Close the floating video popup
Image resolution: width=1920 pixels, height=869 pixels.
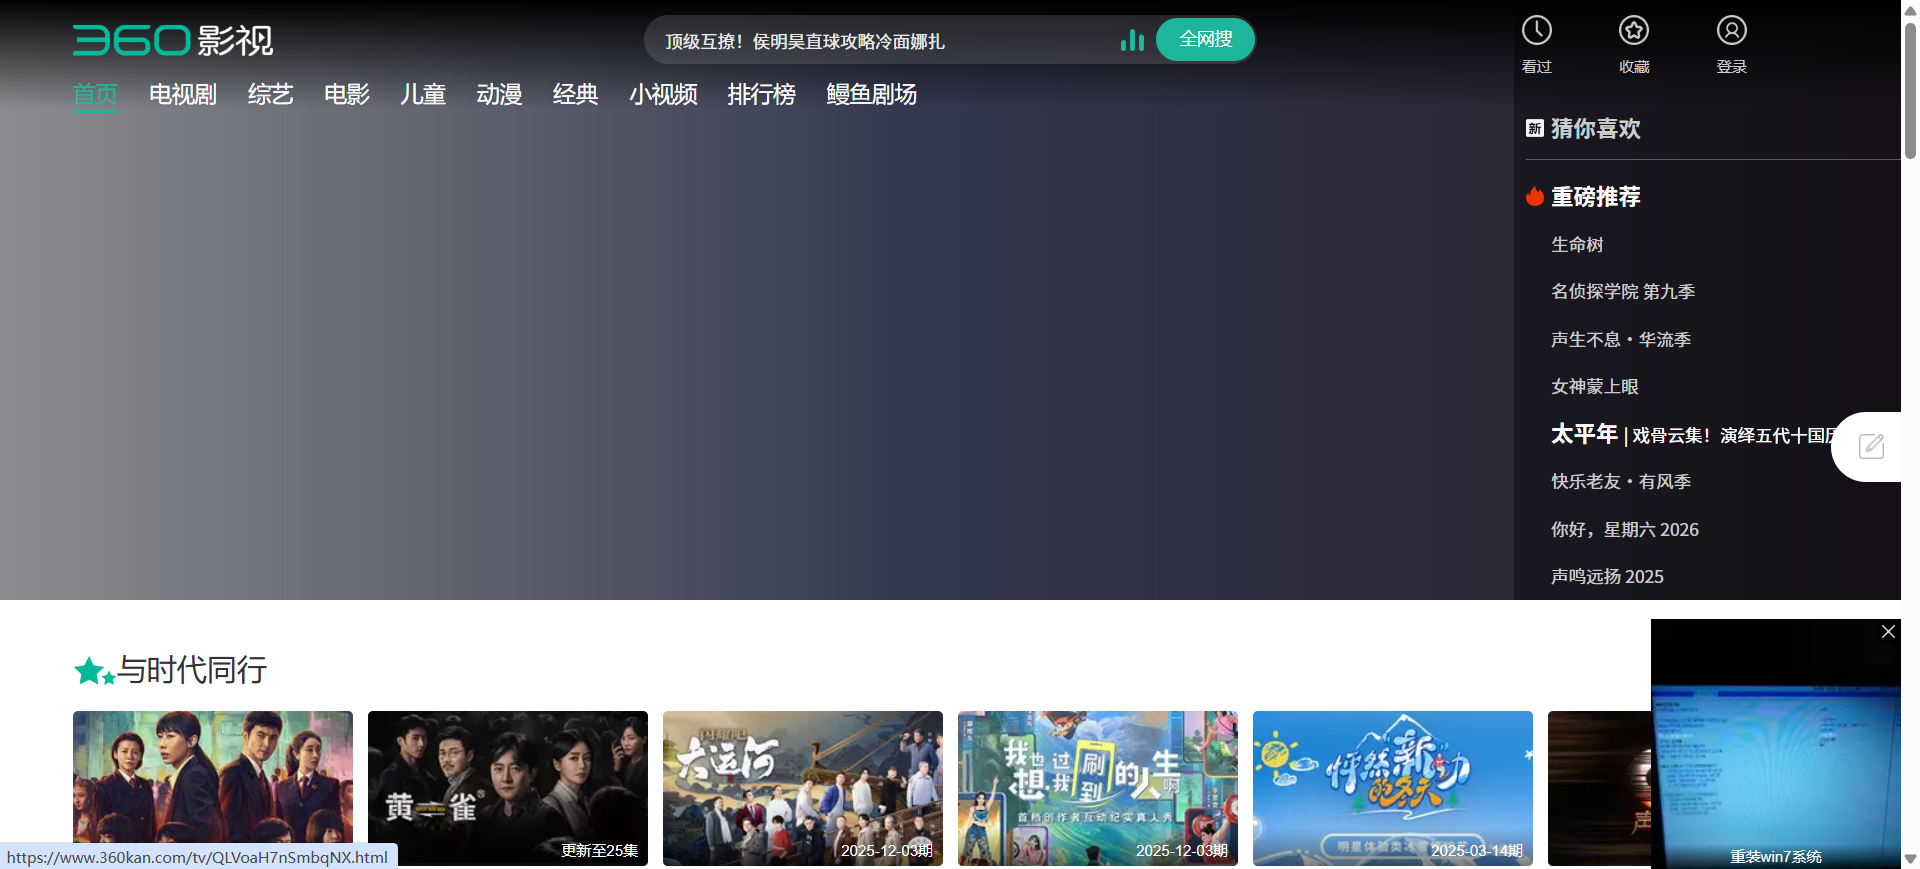(1888, 632)
